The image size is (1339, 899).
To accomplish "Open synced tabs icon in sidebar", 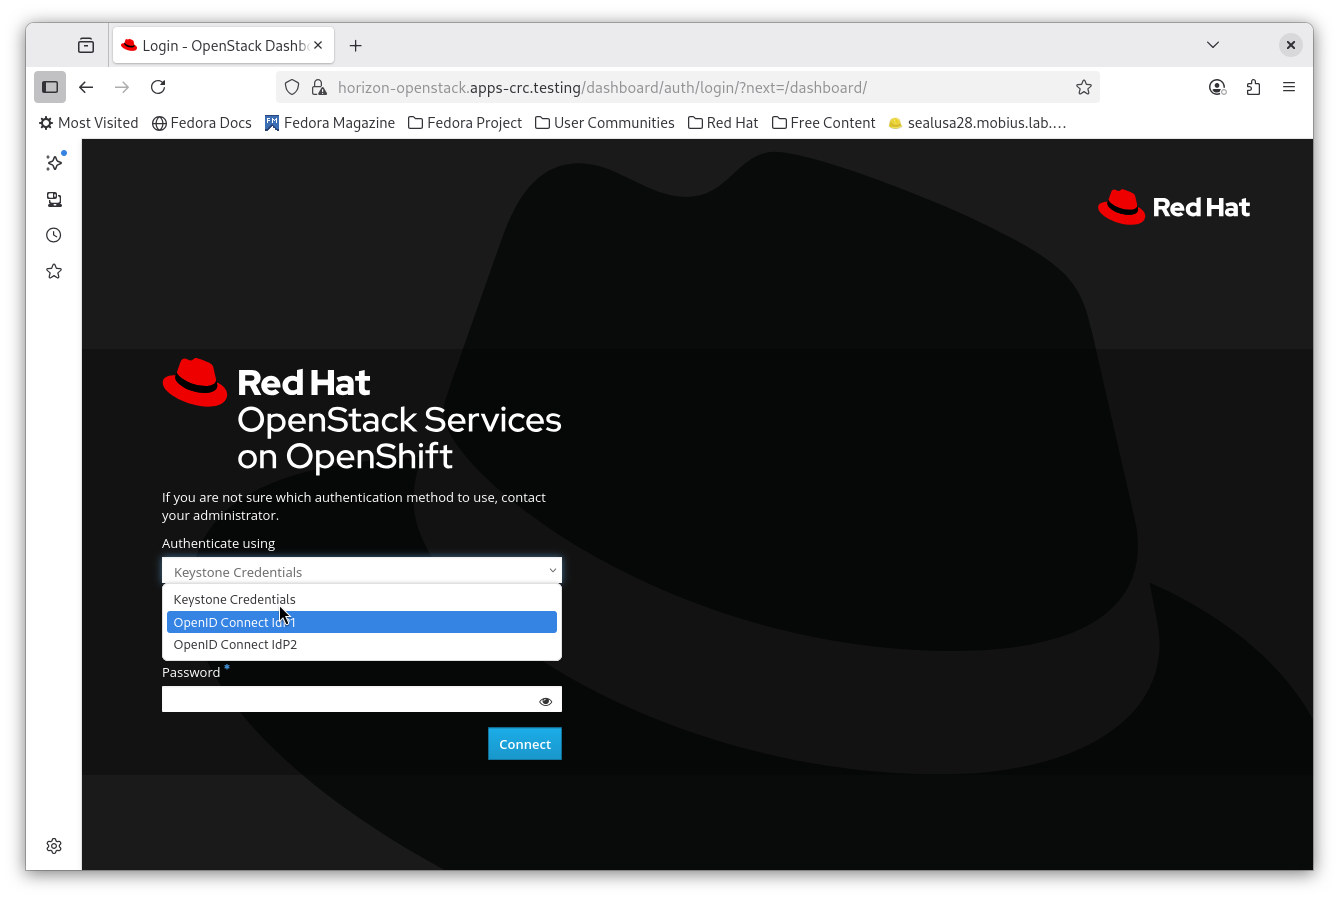I will pyautogui.click(x=54, y=199).
